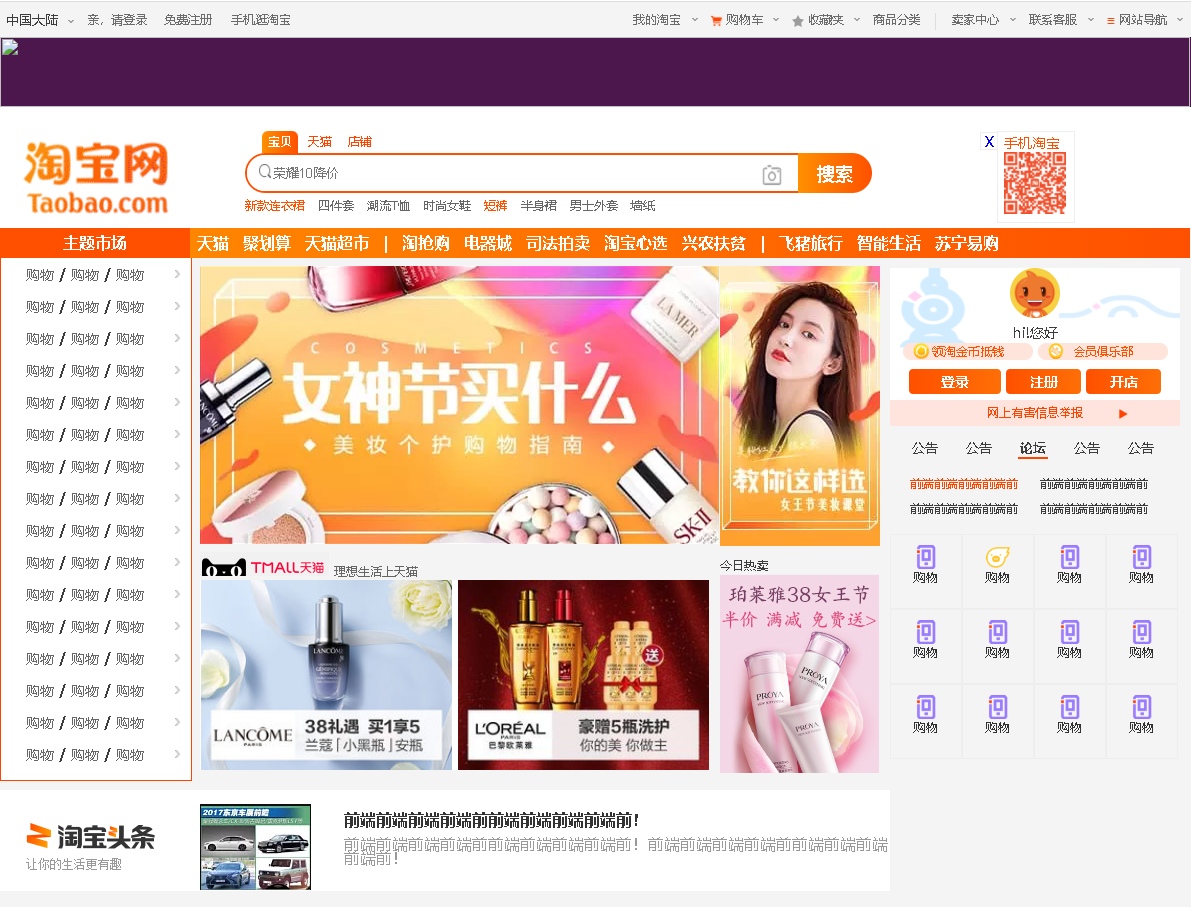Select the 天猫 search tab

(320, 142)
